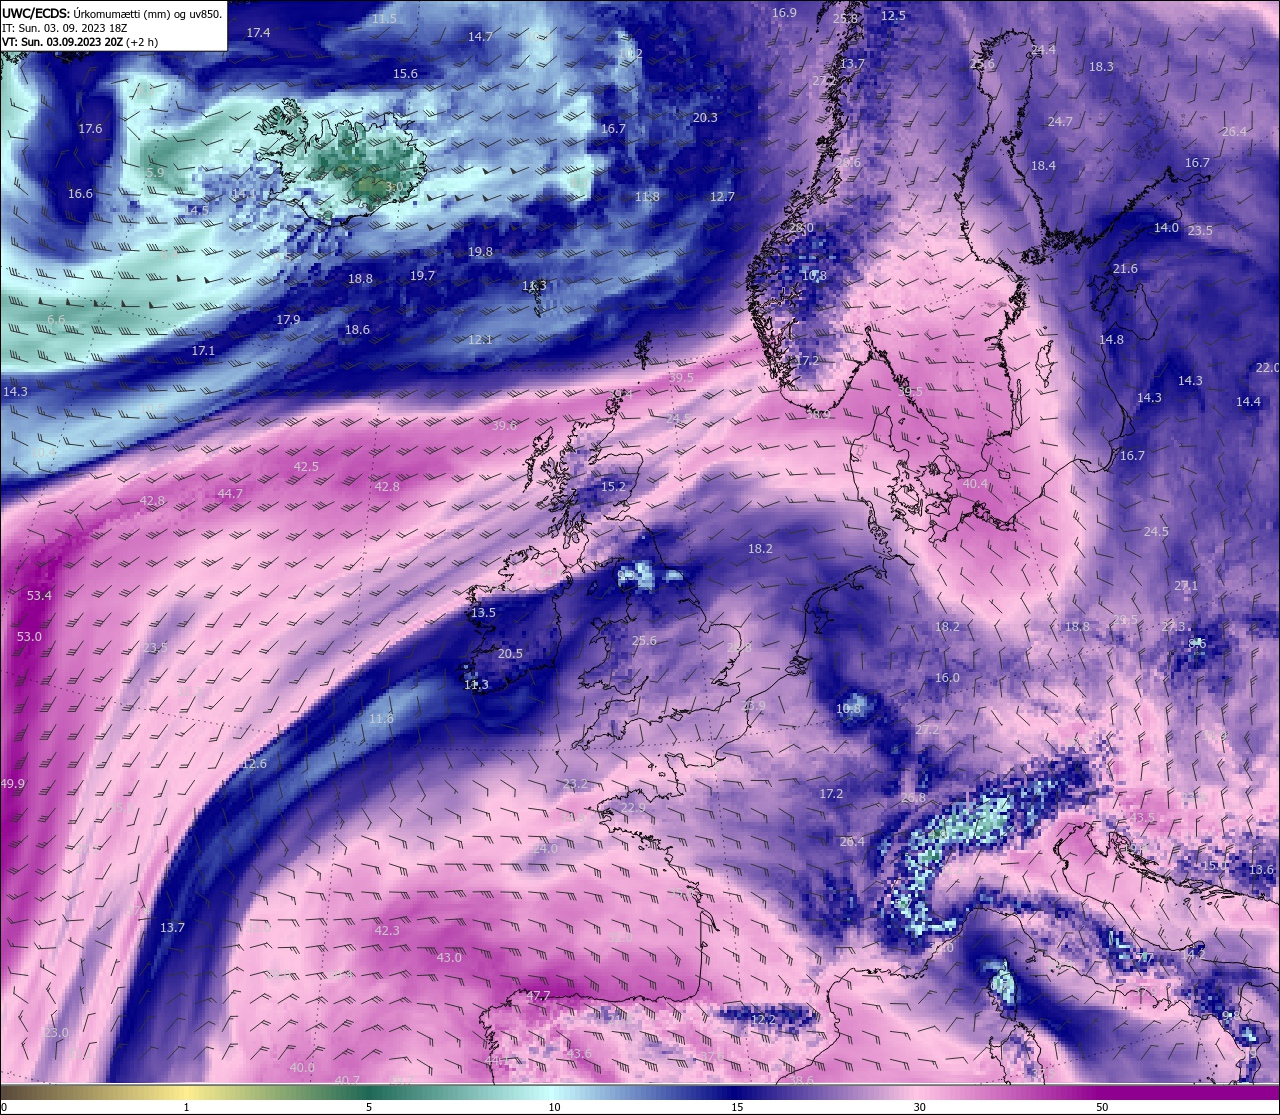Select the 53.4 value label
1280x1115 pixels.
click(39, 595)
